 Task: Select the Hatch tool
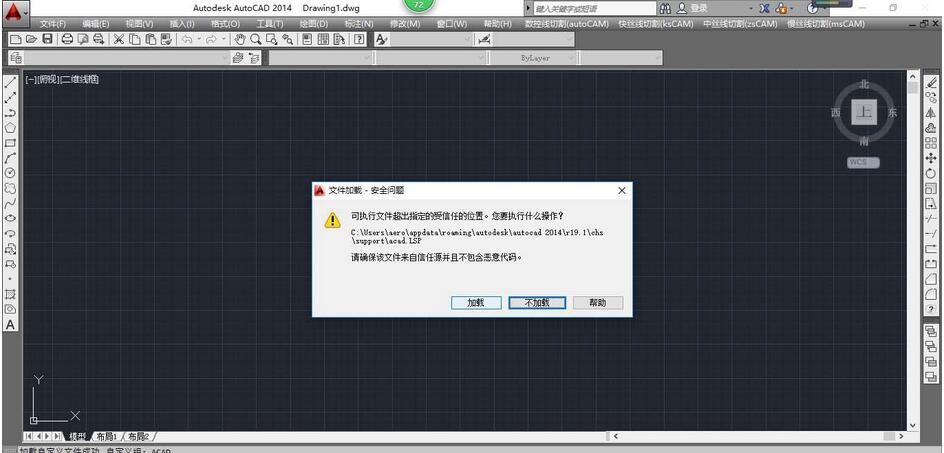pyautogui.click(x=10, y=294)
